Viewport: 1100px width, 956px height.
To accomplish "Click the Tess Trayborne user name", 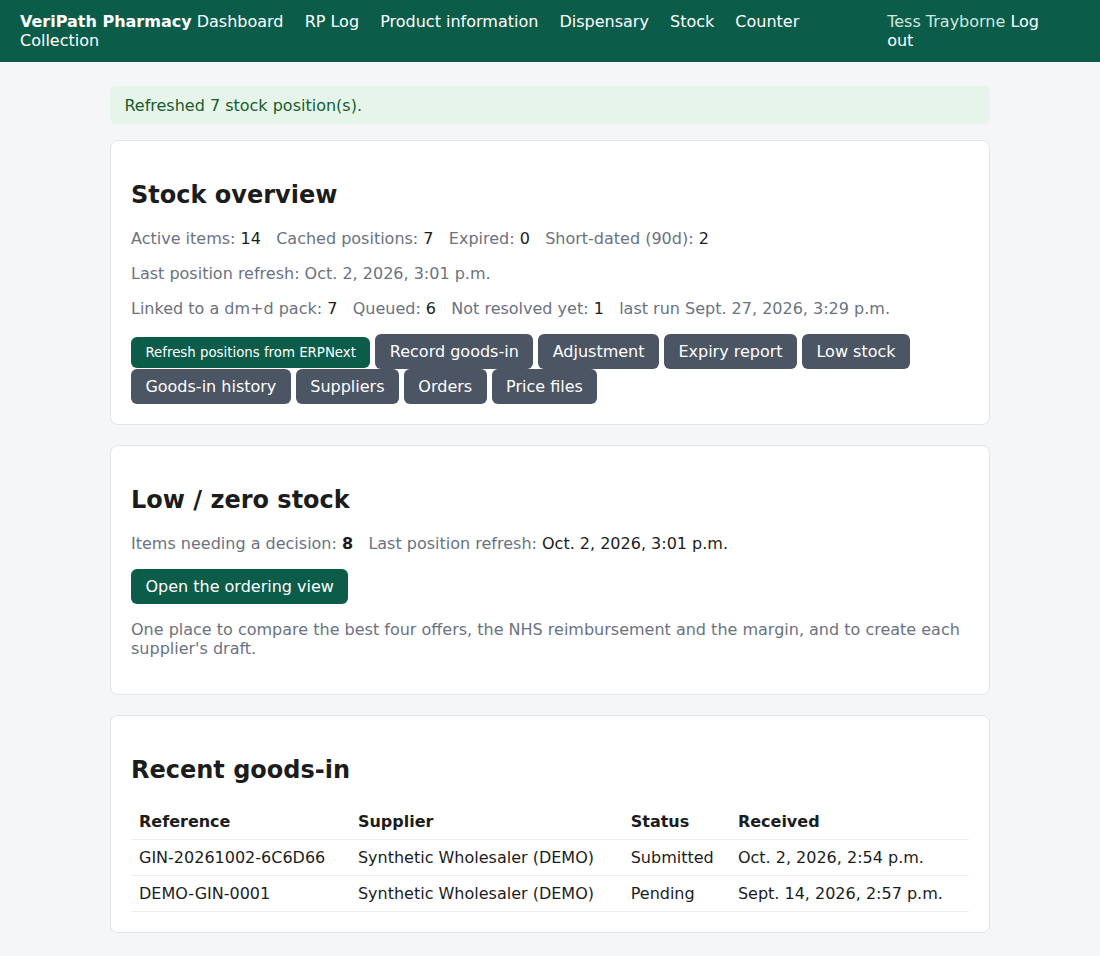I will [946, 22].
